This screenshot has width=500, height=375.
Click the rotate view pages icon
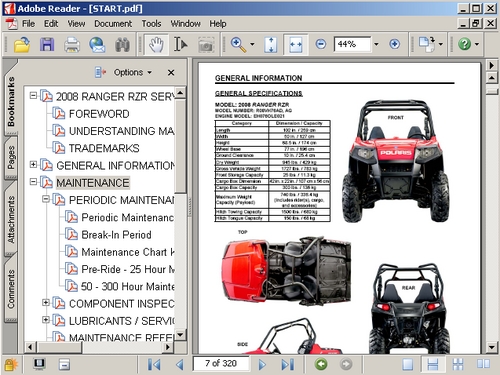(427, 44)
